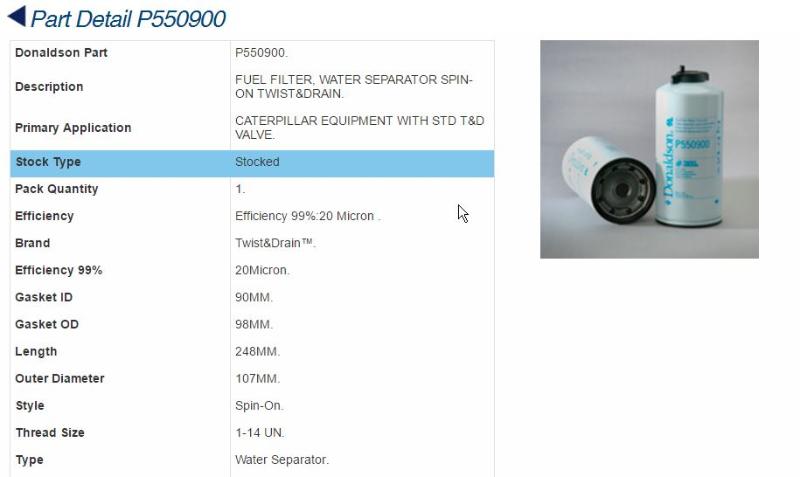Select the highlighted Stock Type row

[x=252, y=163]
